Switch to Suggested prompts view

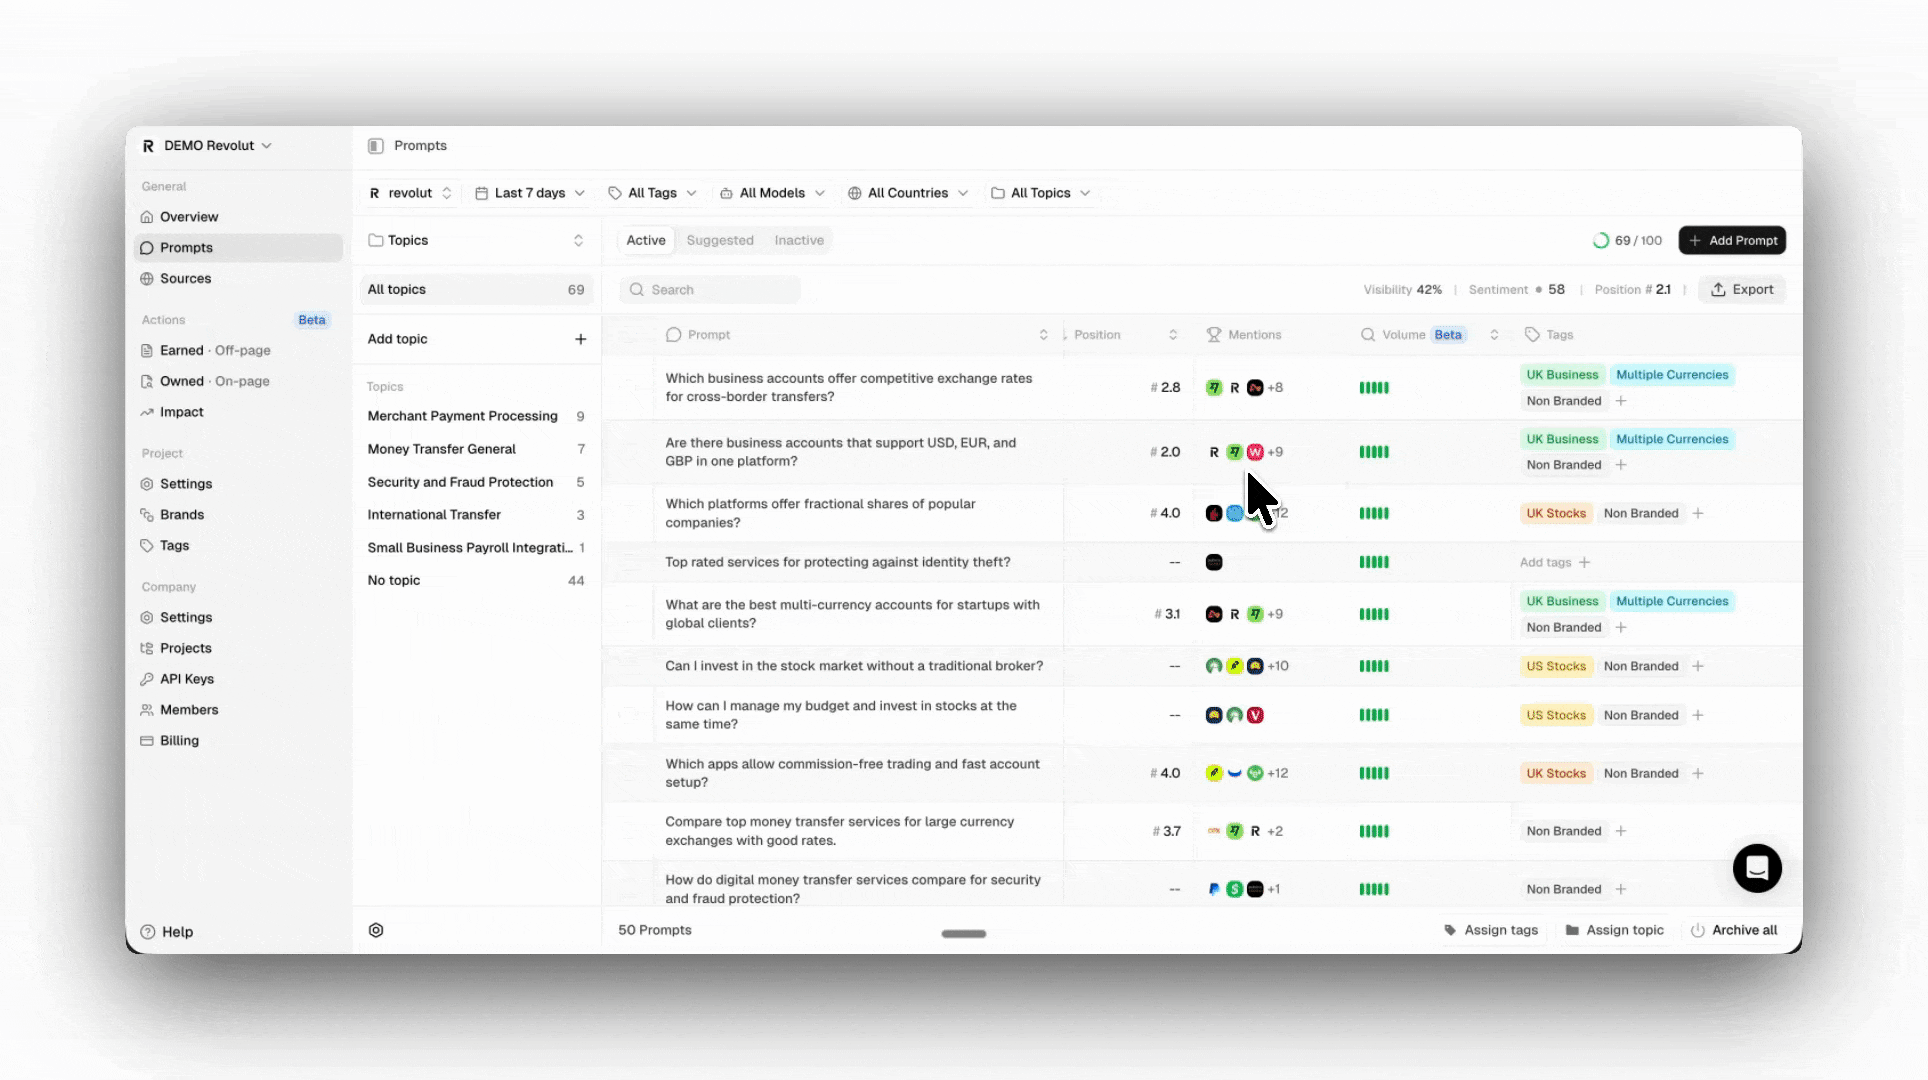point(719,240)
